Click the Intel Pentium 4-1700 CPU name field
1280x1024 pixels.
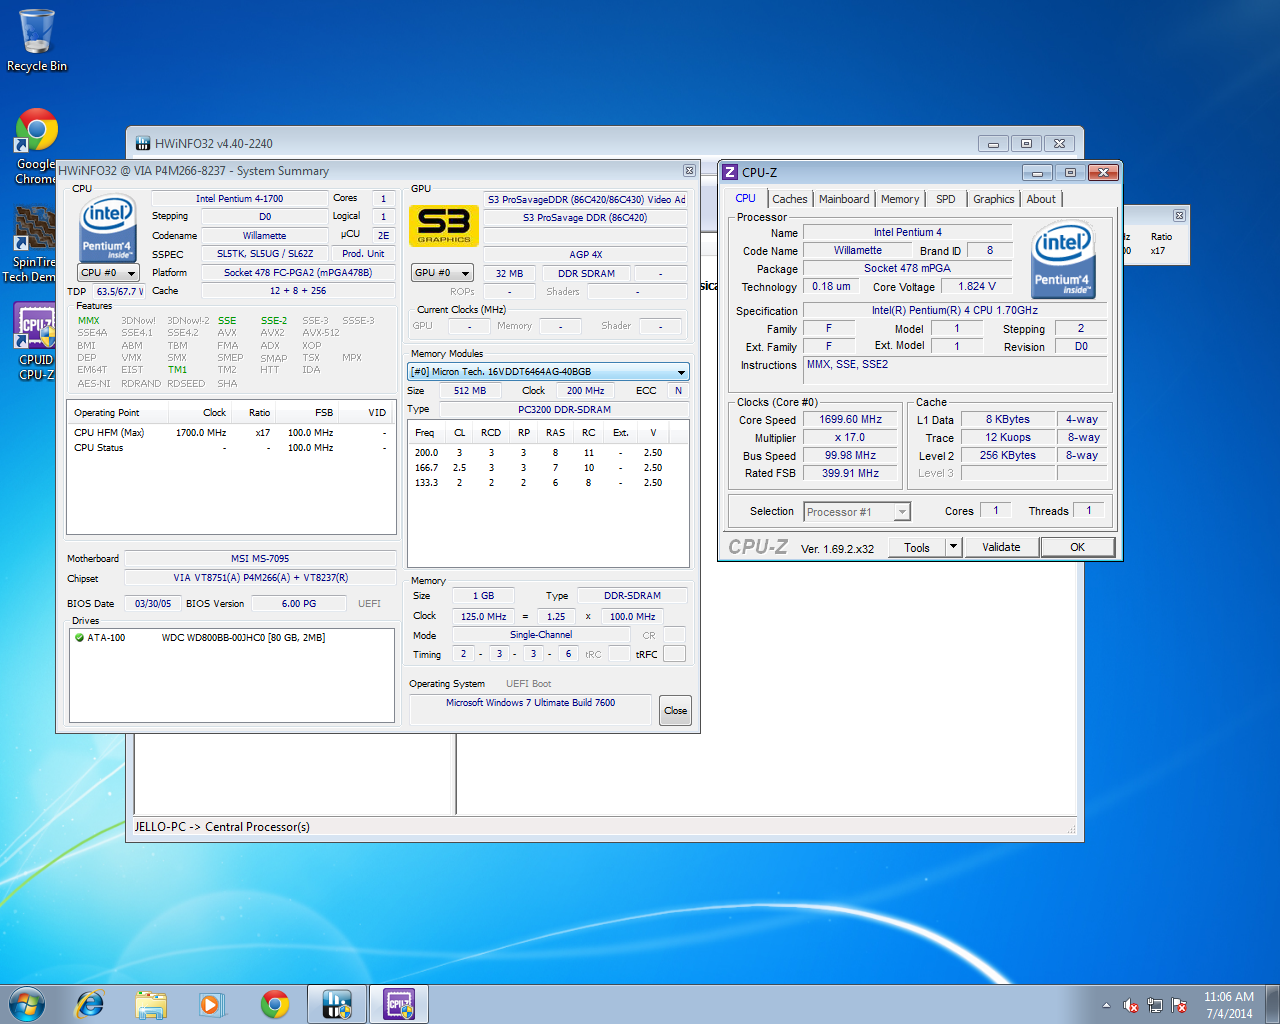click(240, 199)
